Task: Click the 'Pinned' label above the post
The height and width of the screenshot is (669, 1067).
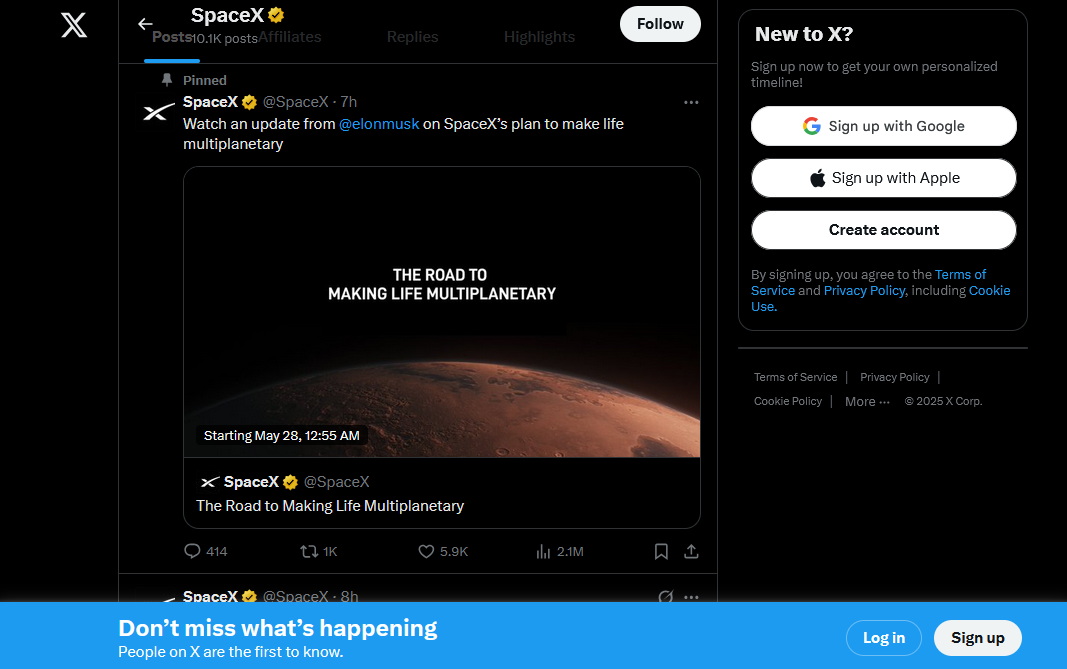Action: click(x=204, y=80)
